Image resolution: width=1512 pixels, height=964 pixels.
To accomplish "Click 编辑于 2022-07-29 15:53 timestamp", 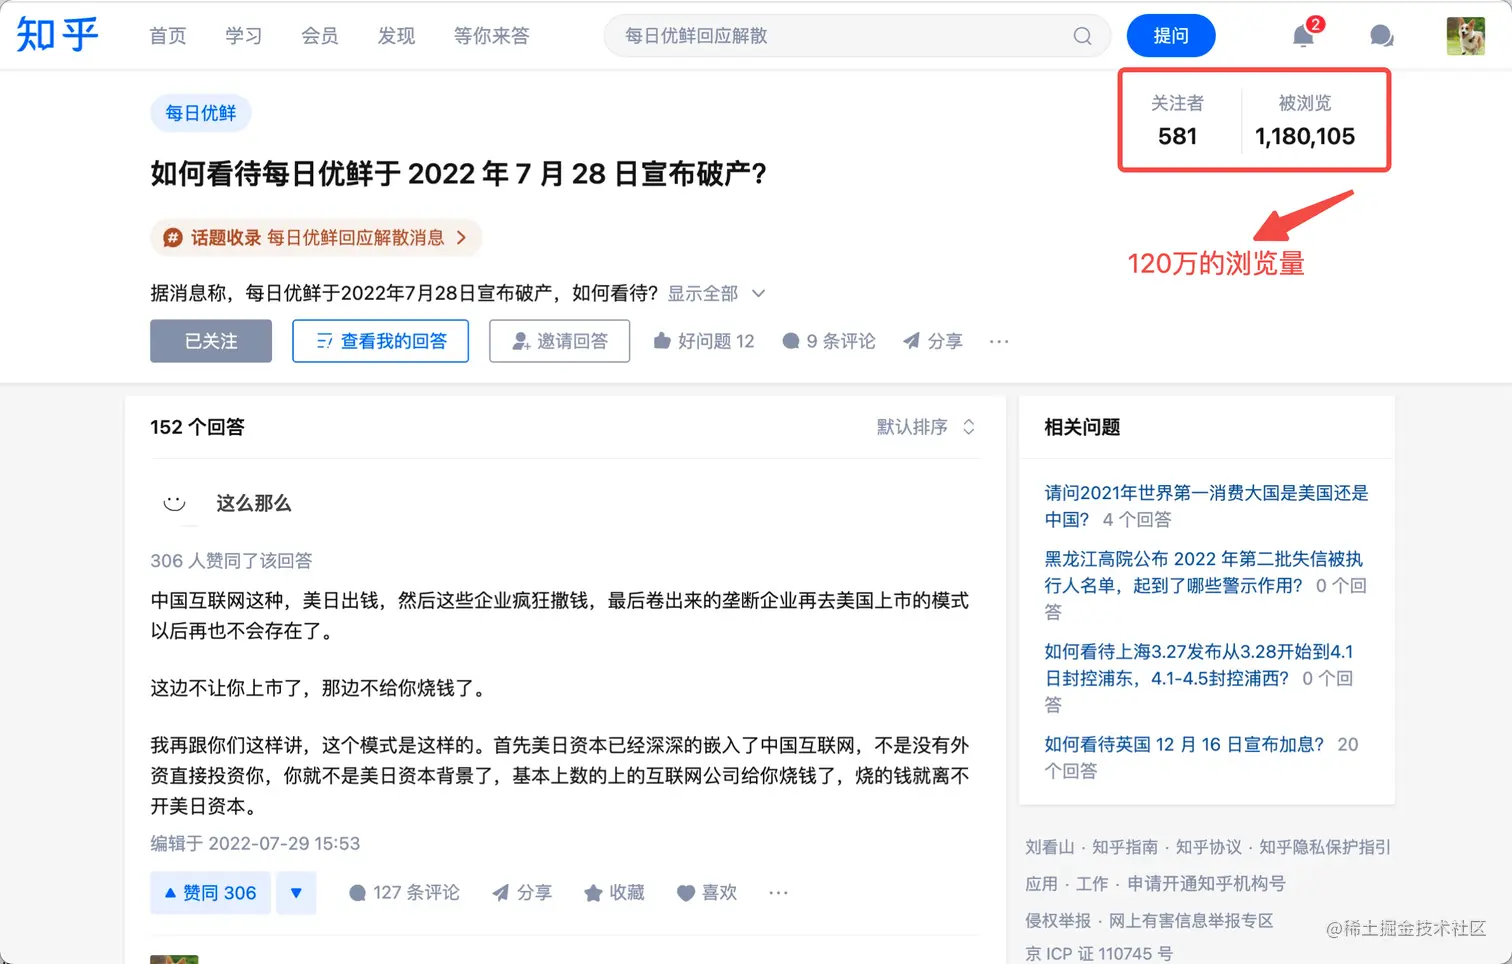I will point(255,843).
